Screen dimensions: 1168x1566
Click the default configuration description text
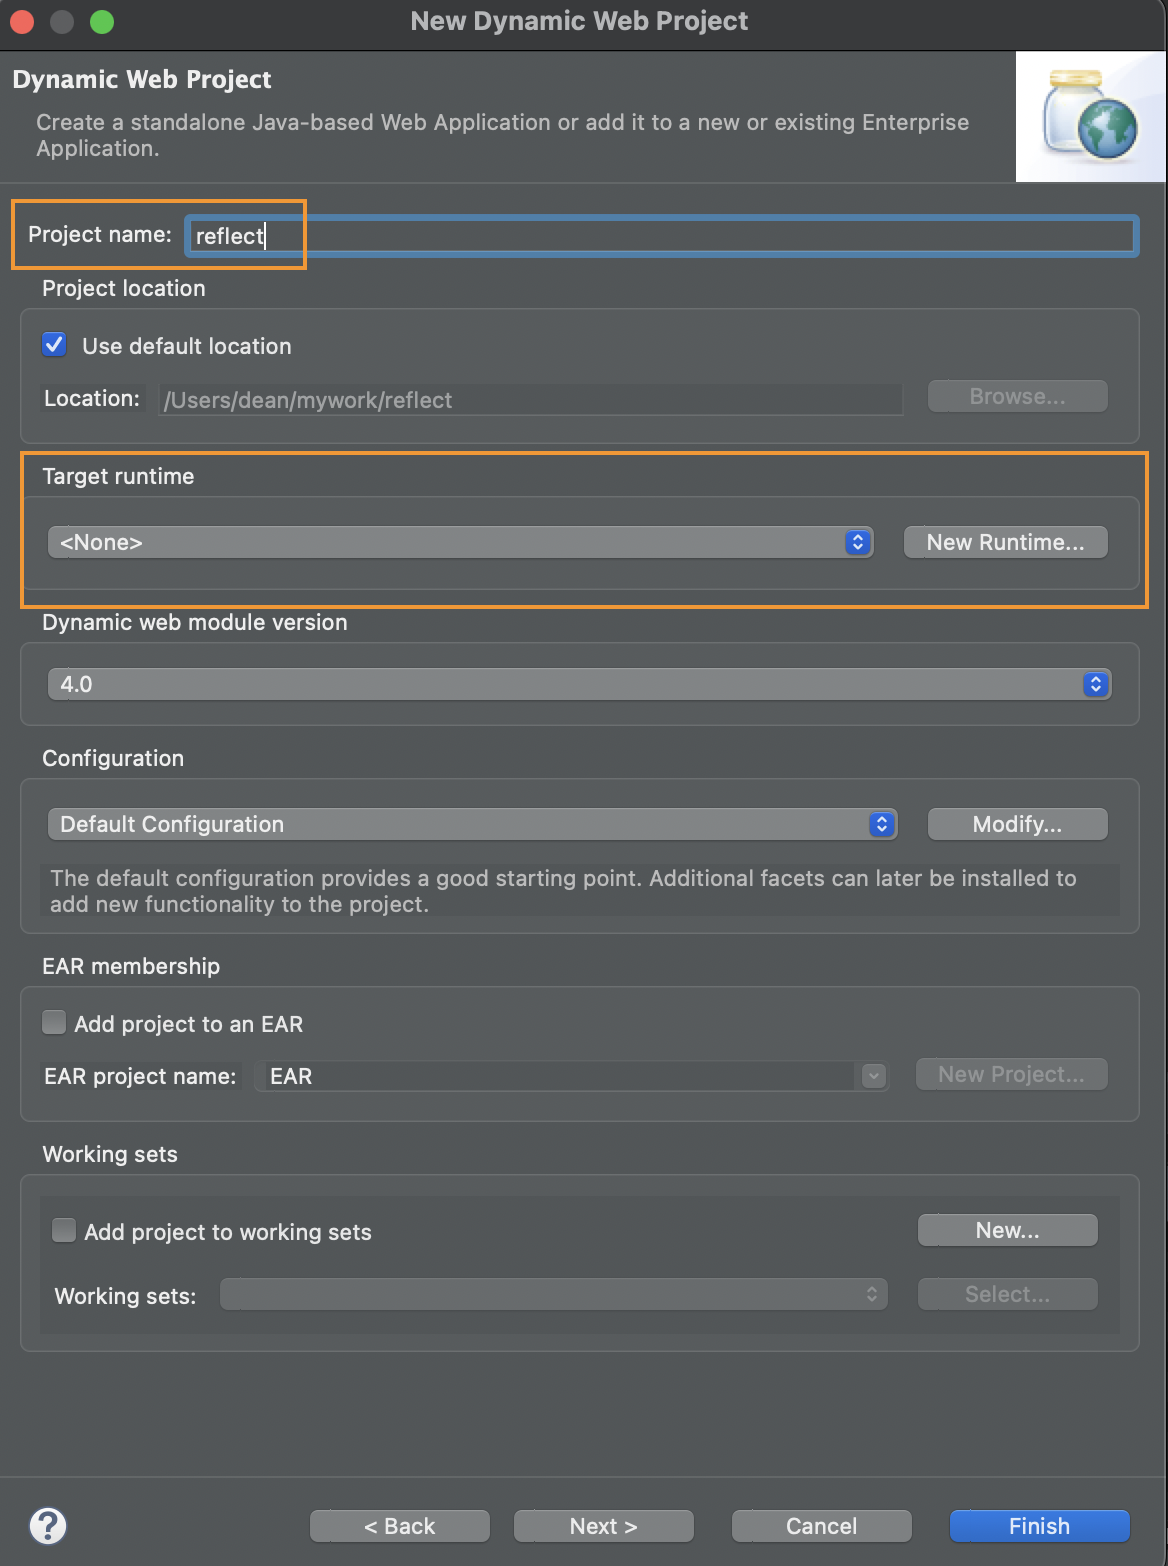[x=563, y=891]
